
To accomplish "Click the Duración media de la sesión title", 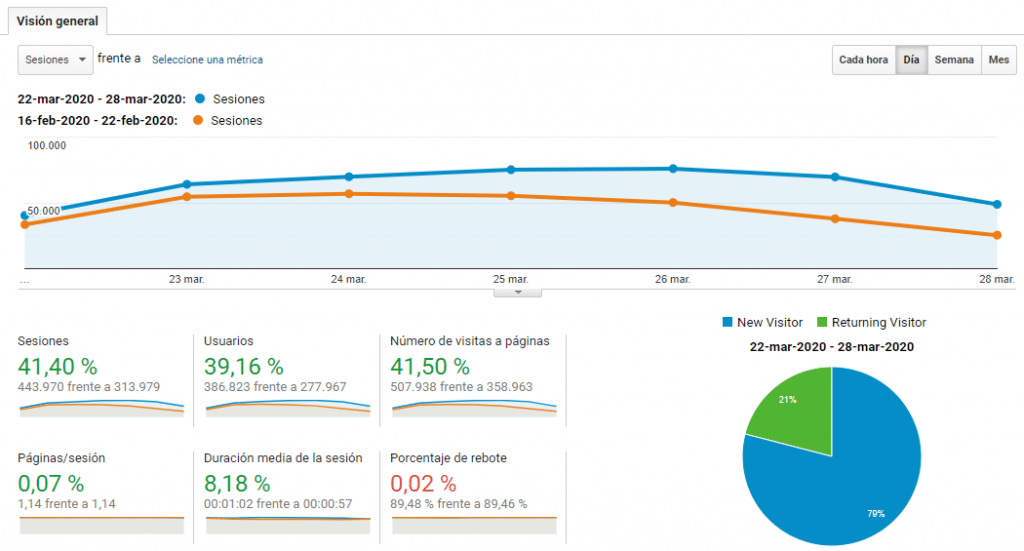I will coord(283,458).
